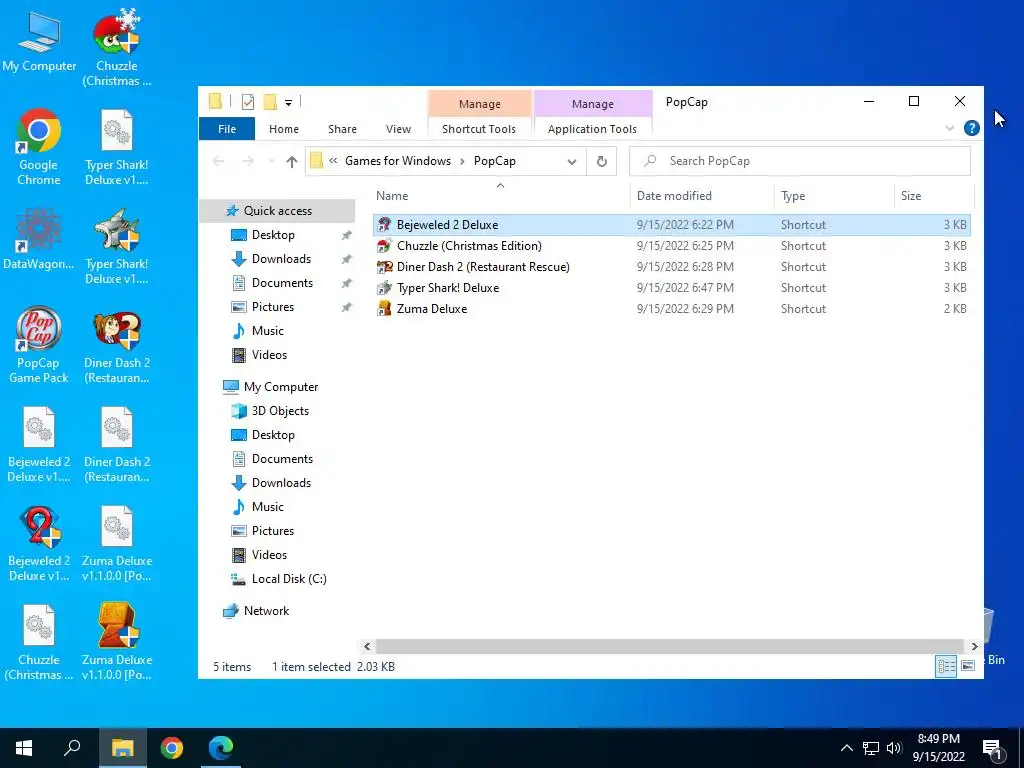This screenshot has width=1024, height=768.
Task: Open the network icon in system tray
Action: (x=871, y=748)
